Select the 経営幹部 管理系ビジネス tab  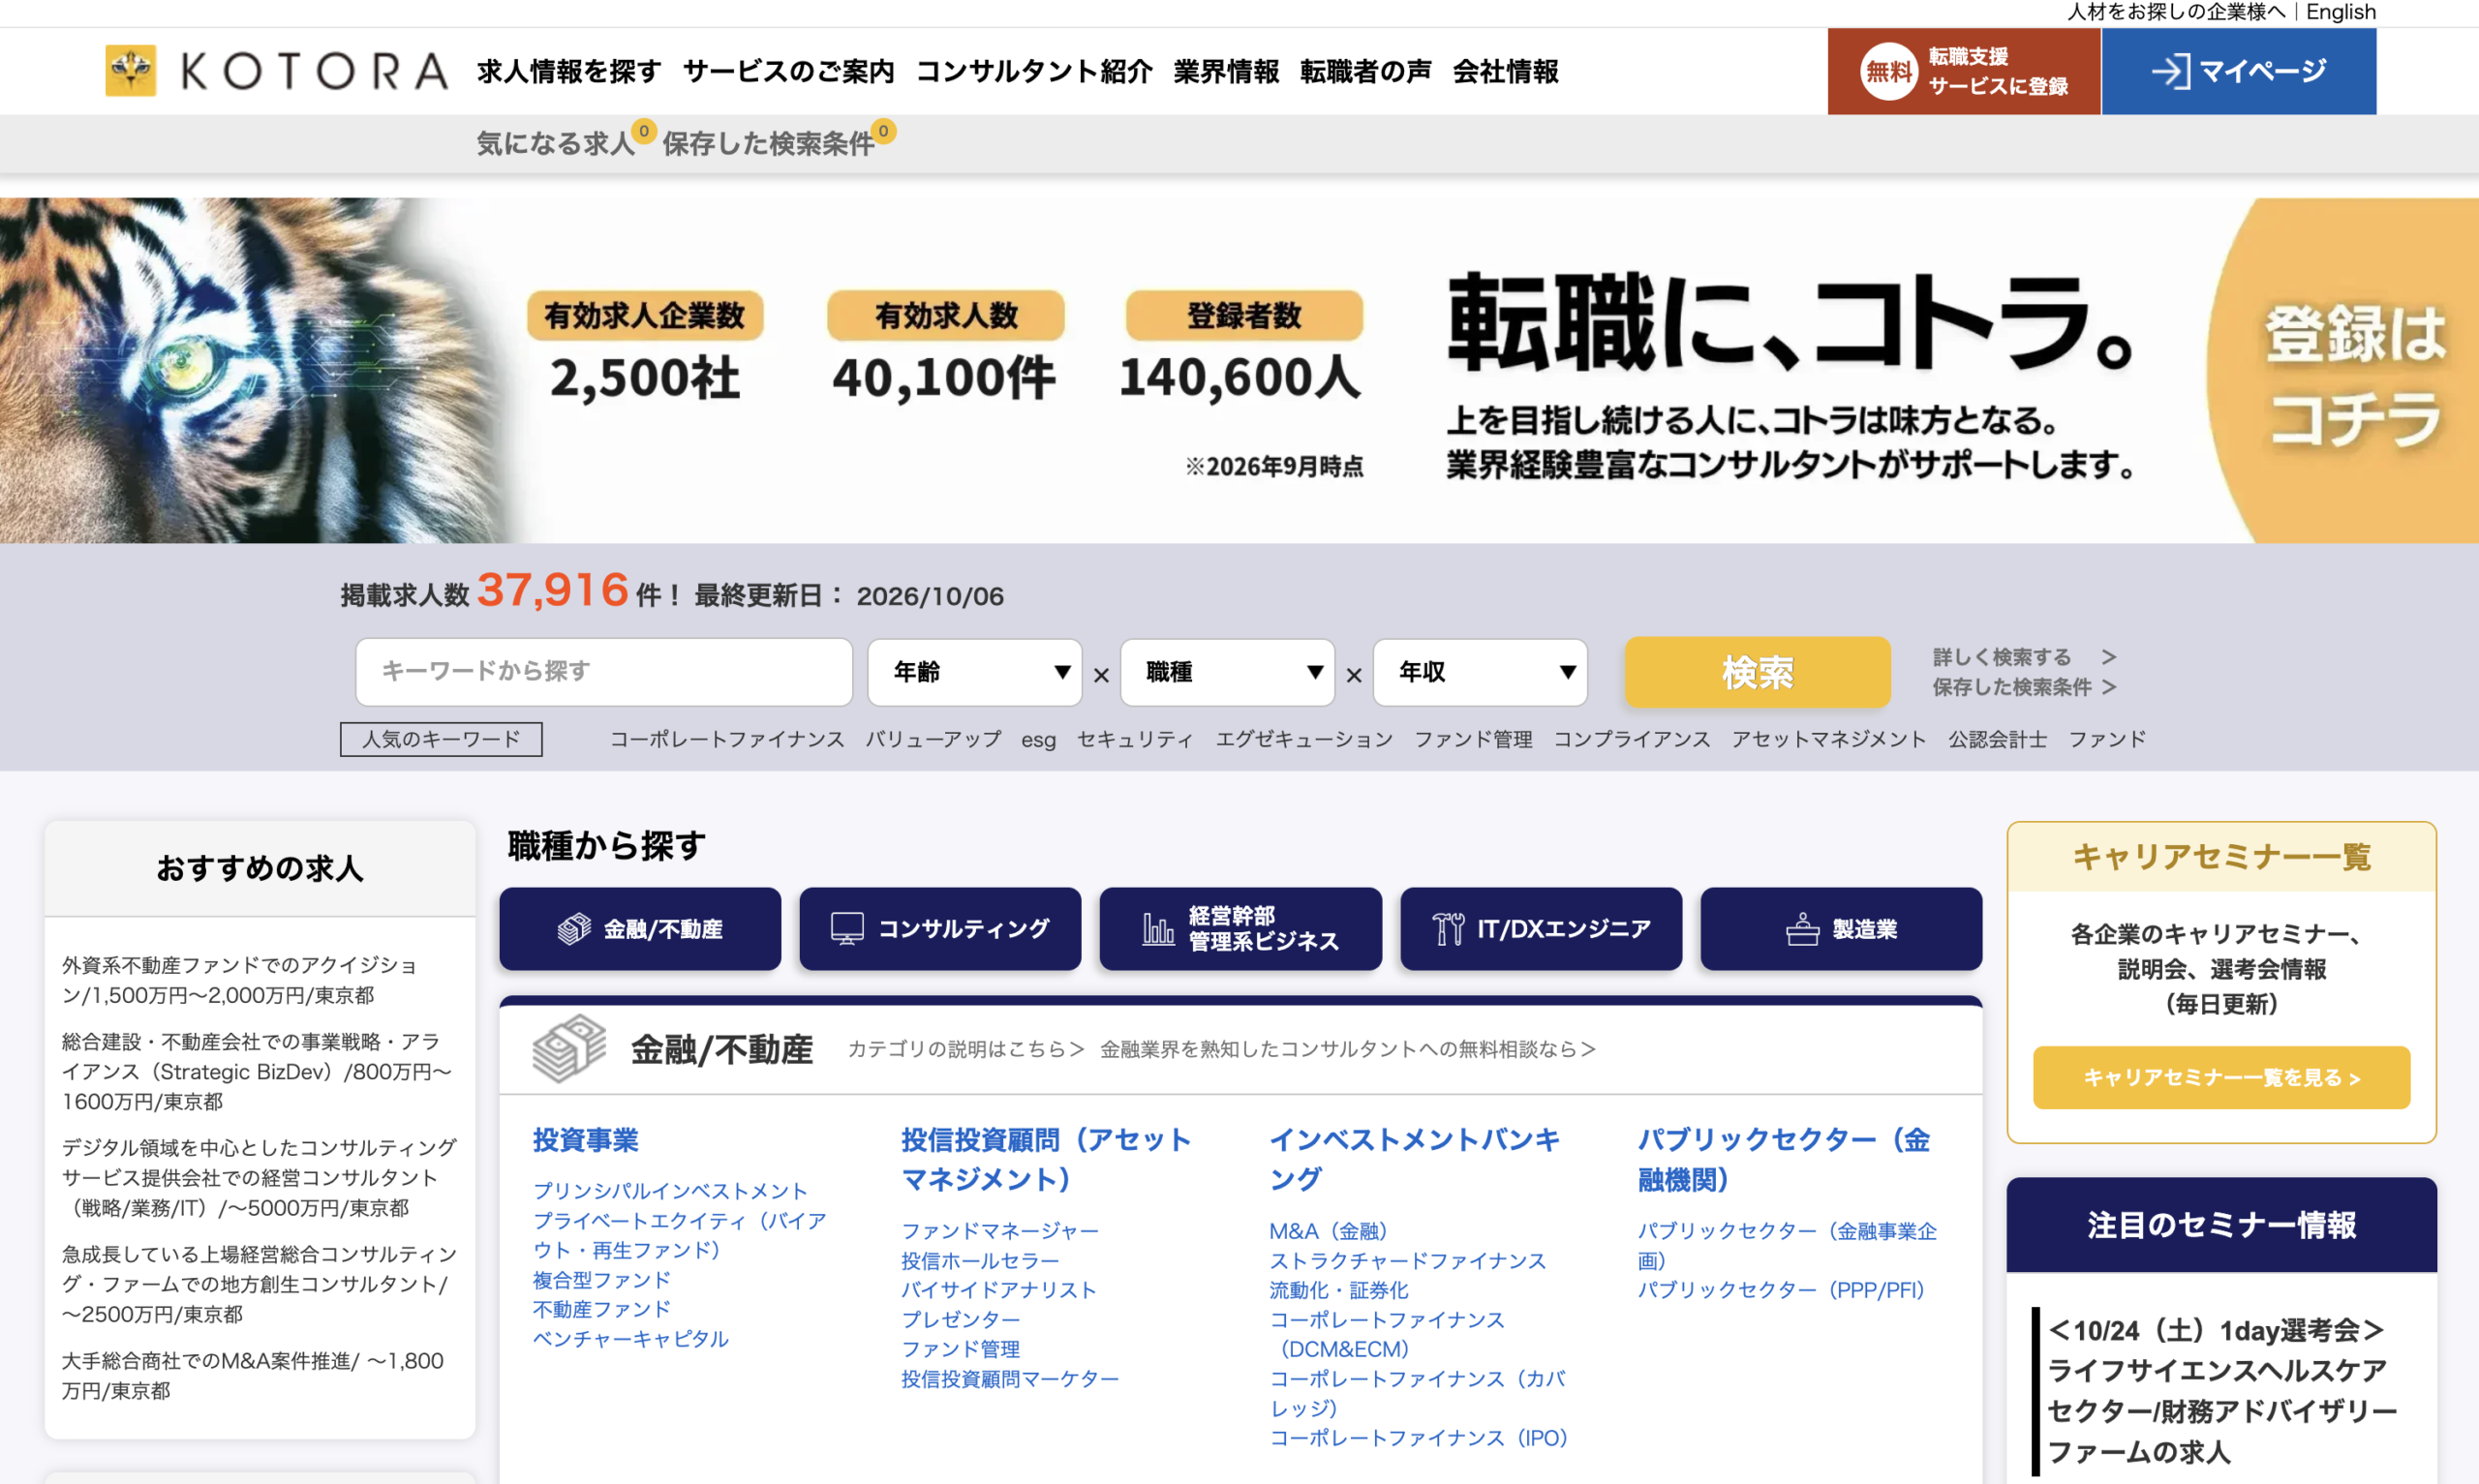(1240, 929)
